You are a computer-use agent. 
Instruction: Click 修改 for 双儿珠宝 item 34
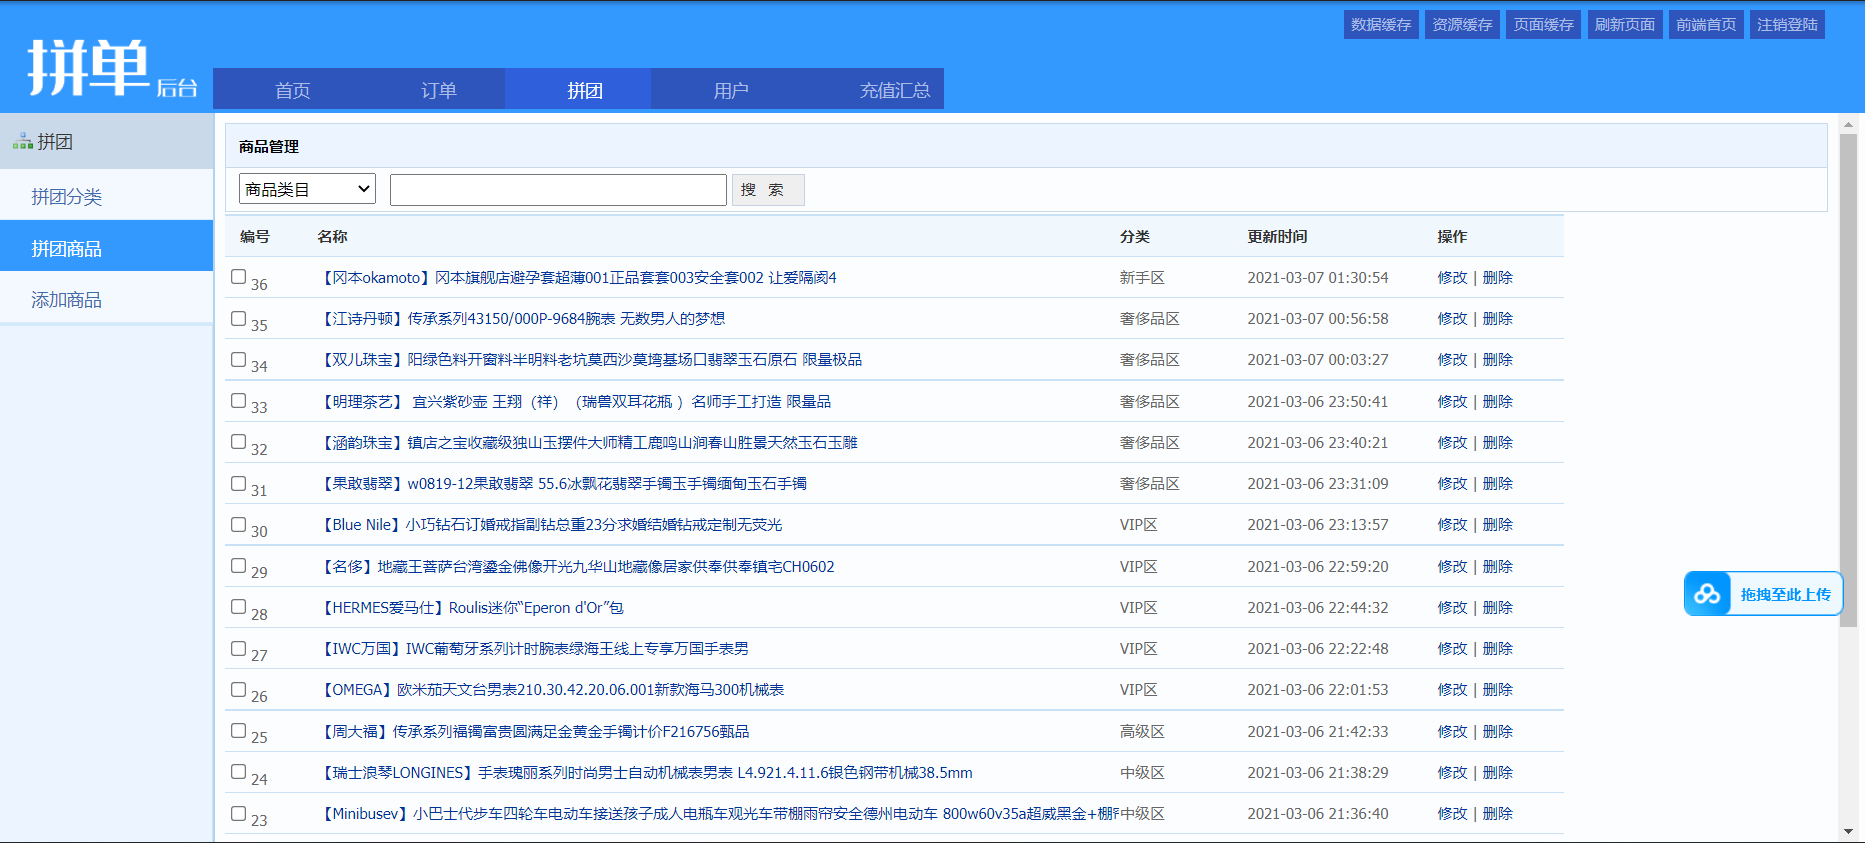point(1452,359)
